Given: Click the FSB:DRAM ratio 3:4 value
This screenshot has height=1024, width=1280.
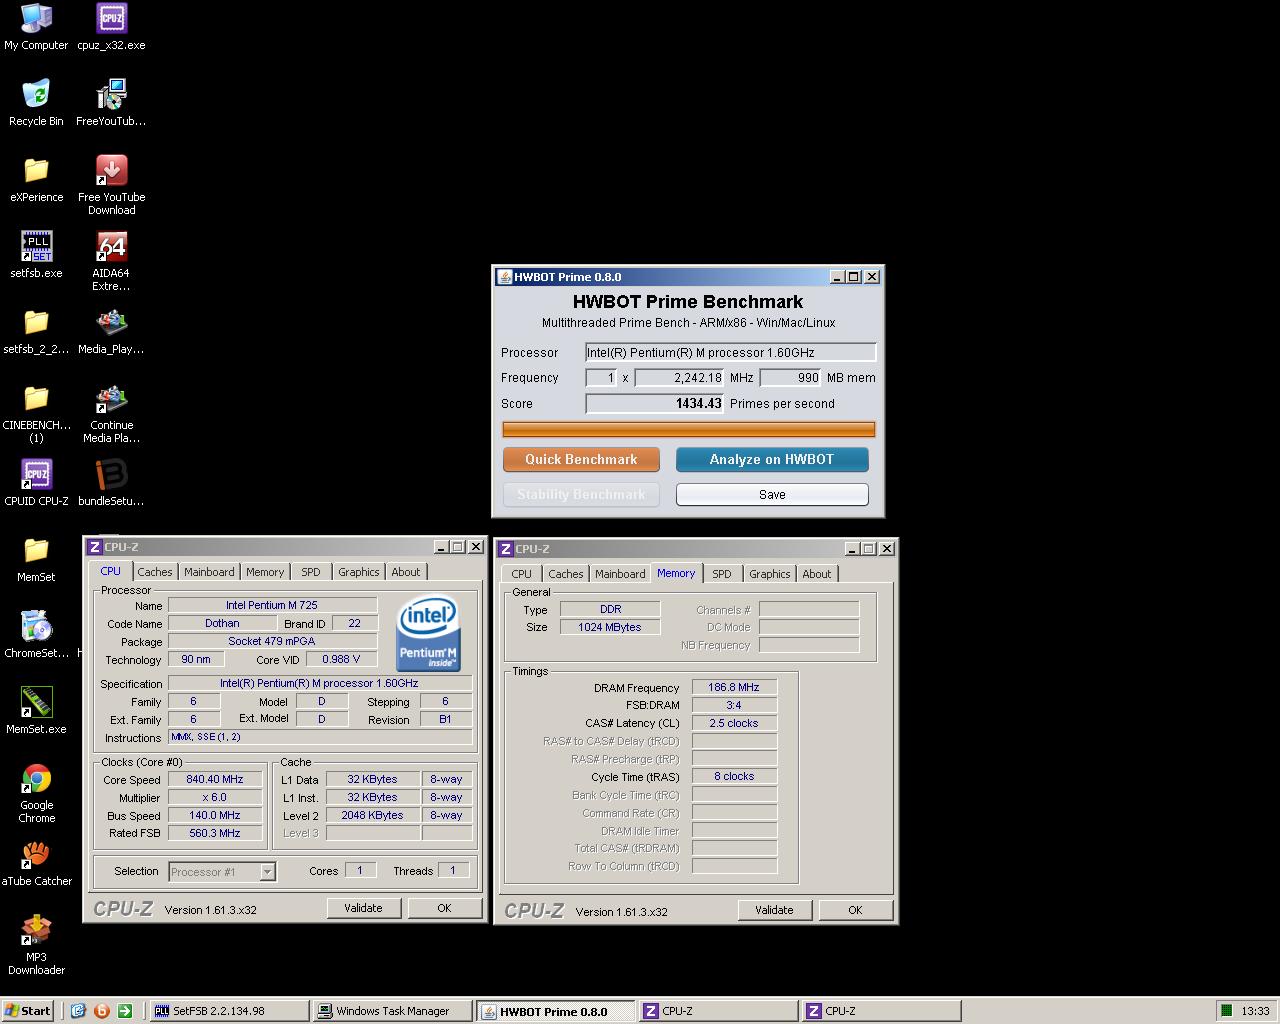Looking at the screenshot, I should pos(734,705).
